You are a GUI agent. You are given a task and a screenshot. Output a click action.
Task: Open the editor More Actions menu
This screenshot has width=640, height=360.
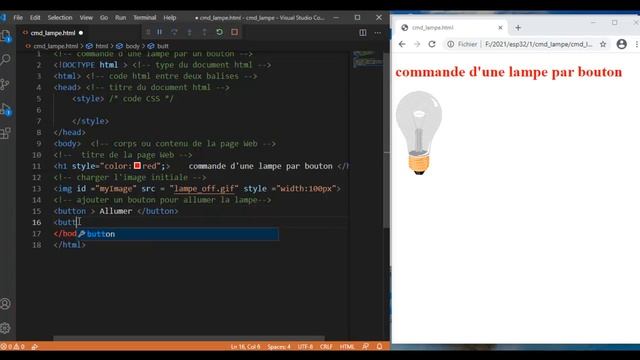[x=378, y=33]
